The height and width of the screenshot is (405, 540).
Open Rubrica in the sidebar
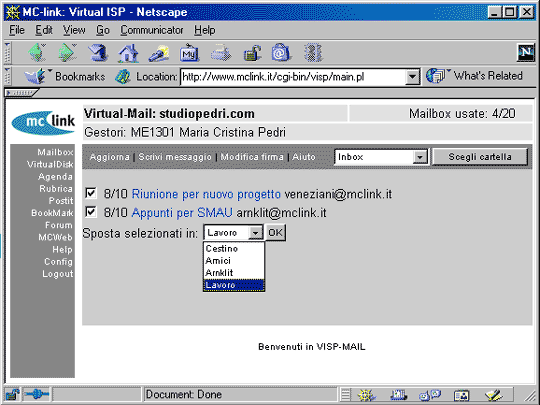pos(56,189)
